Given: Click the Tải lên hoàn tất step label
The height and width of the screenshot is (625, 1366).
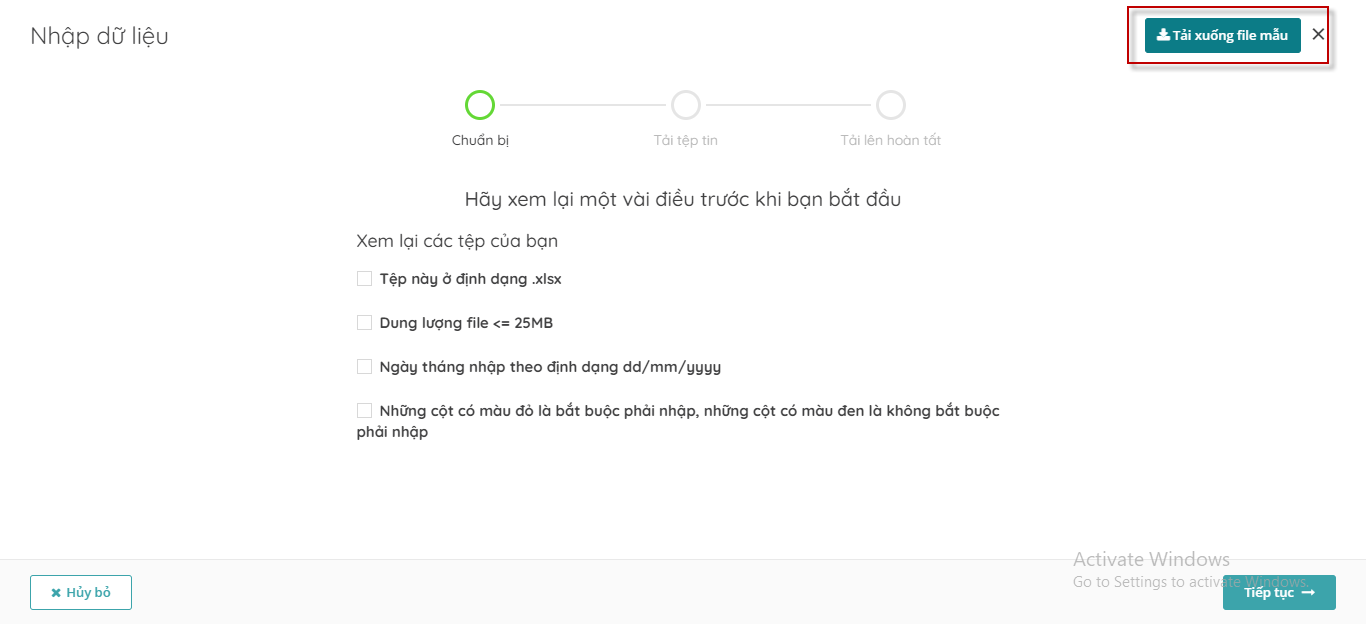Looking at the screenshot, I should click(x=891, y=140).
